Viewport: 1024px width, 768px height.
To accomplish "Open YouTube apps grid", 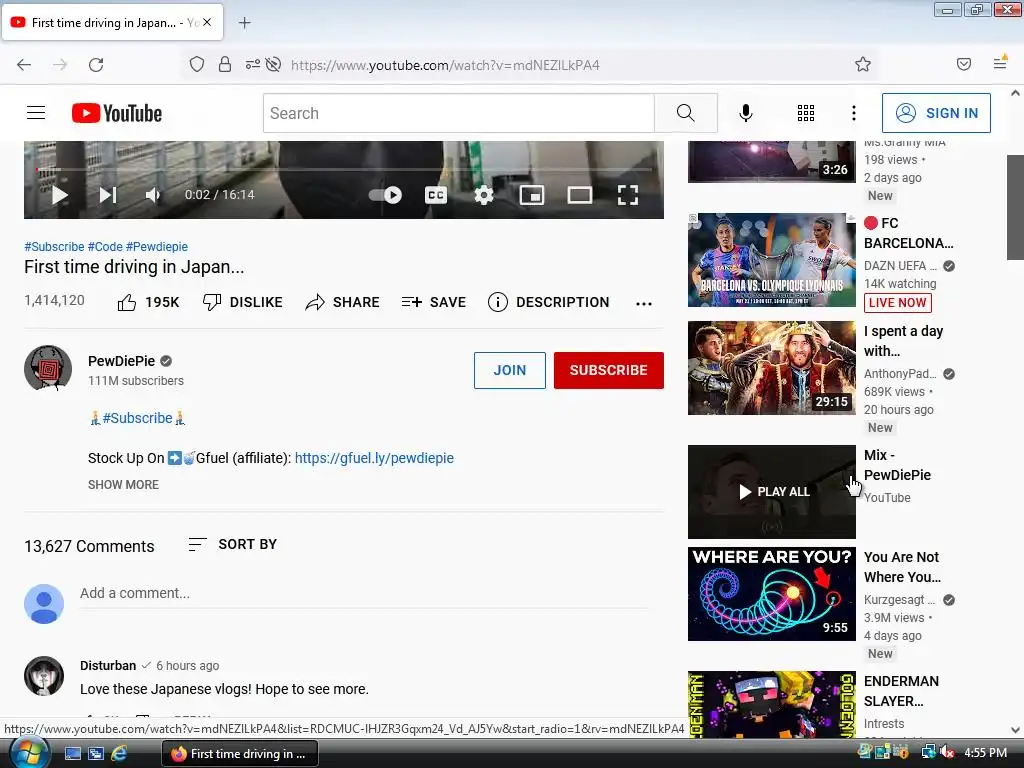I will point(806,113).
